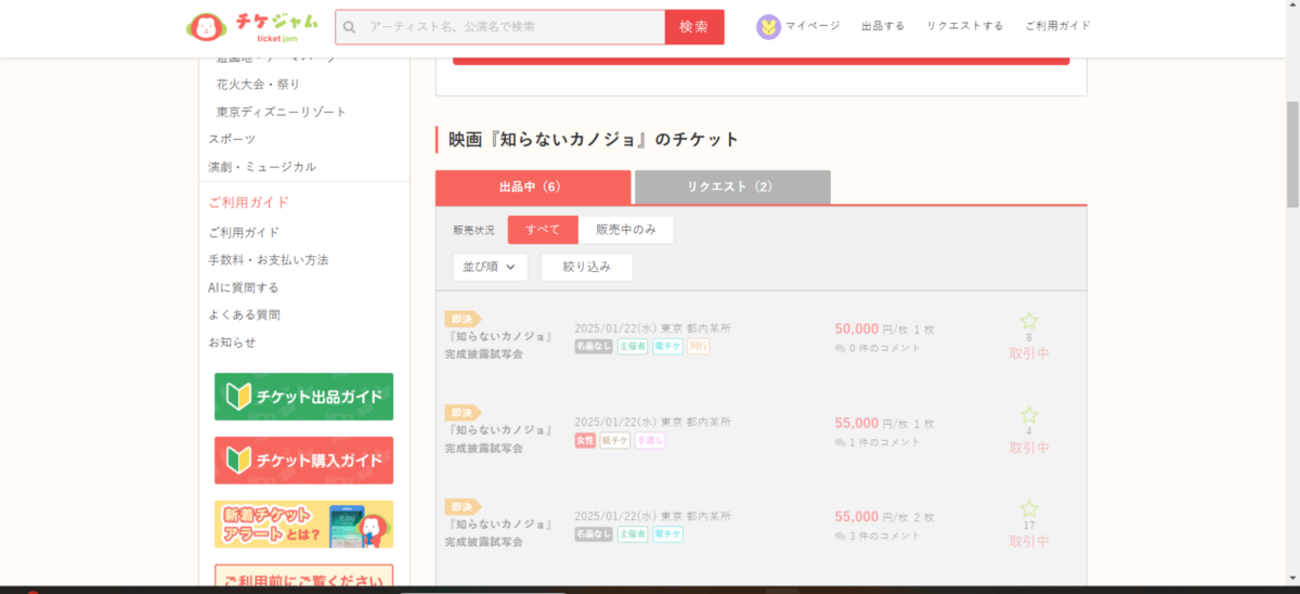The height and width of the screenshot is (594, 1300).
Task: Open first 知らないカノジョ 完成披露試写会 listing title
Action: [500, 345]
